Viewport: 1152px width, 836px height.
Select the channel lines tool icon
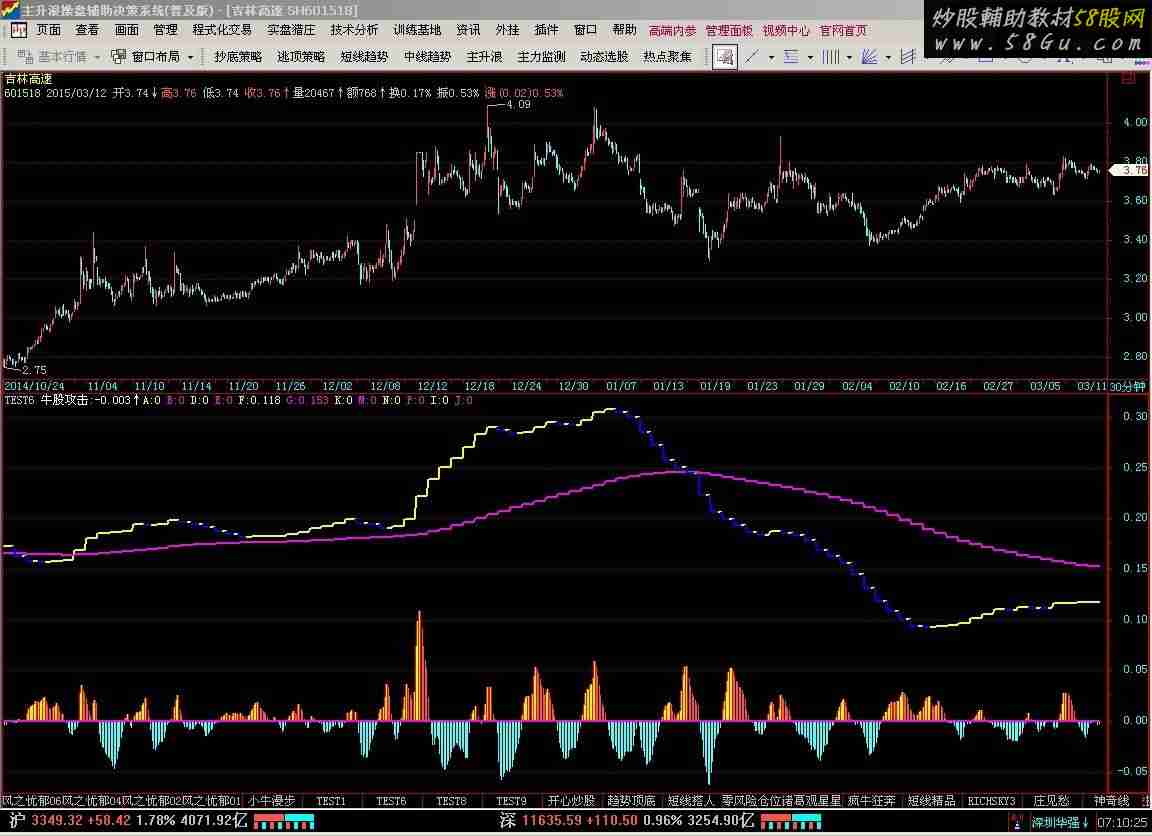click(x=908, y=57)
